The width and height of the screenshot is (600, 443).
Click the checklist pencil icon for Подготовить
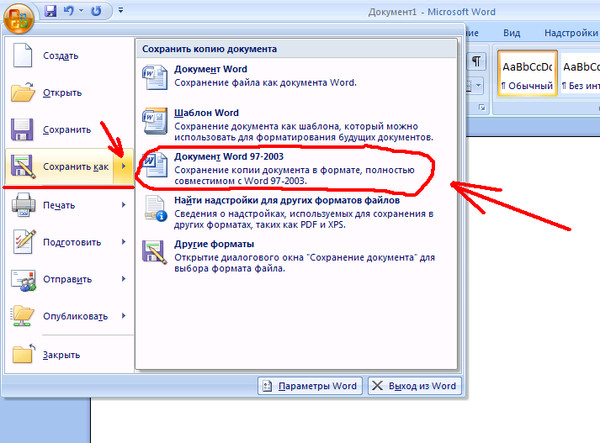click(x=24, y=242)
